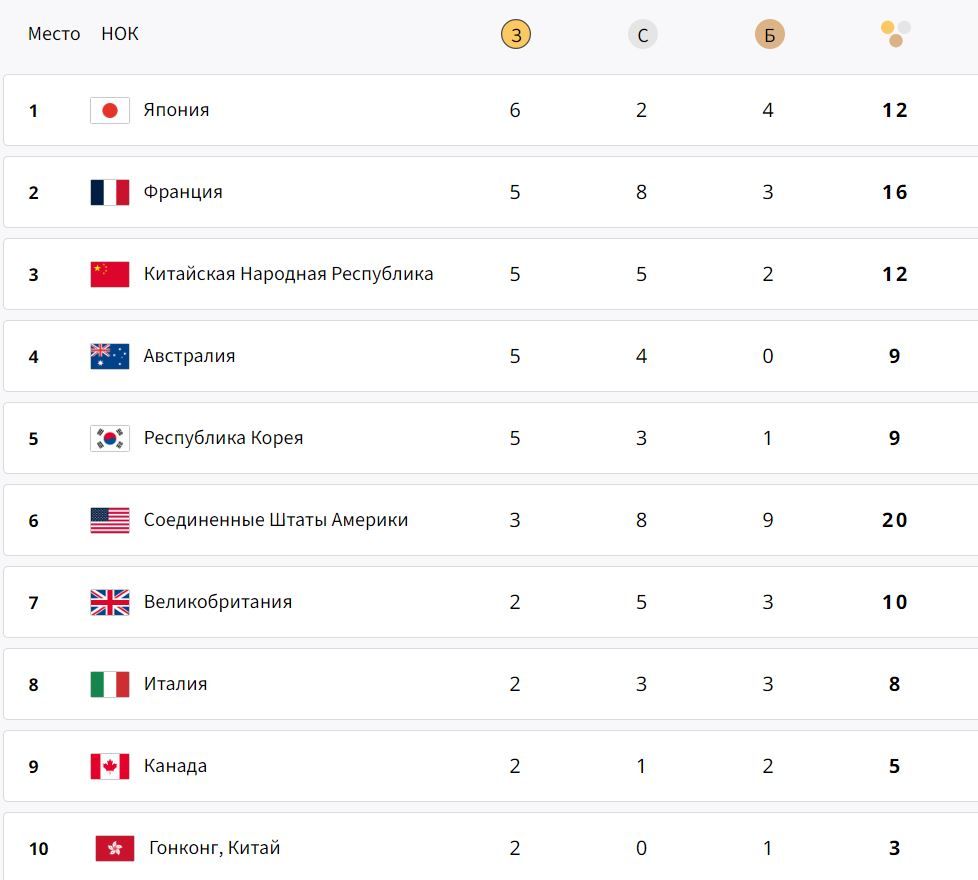
Task: Click the total medals icon in header
Action: (893, 33)
